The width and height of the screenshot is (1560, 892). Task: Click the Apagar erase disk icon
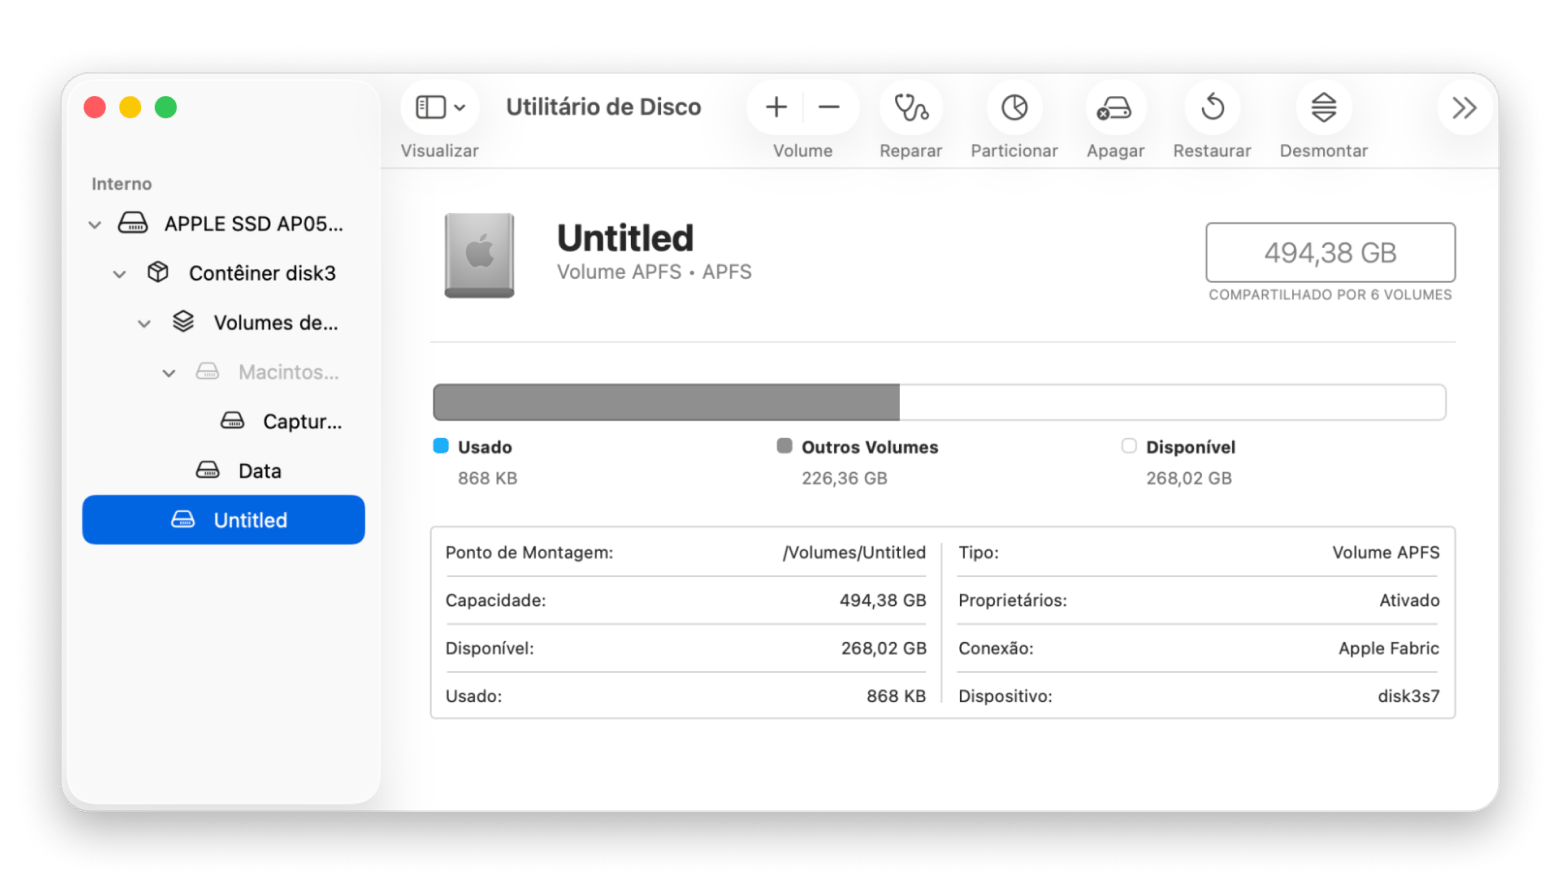1114,107
